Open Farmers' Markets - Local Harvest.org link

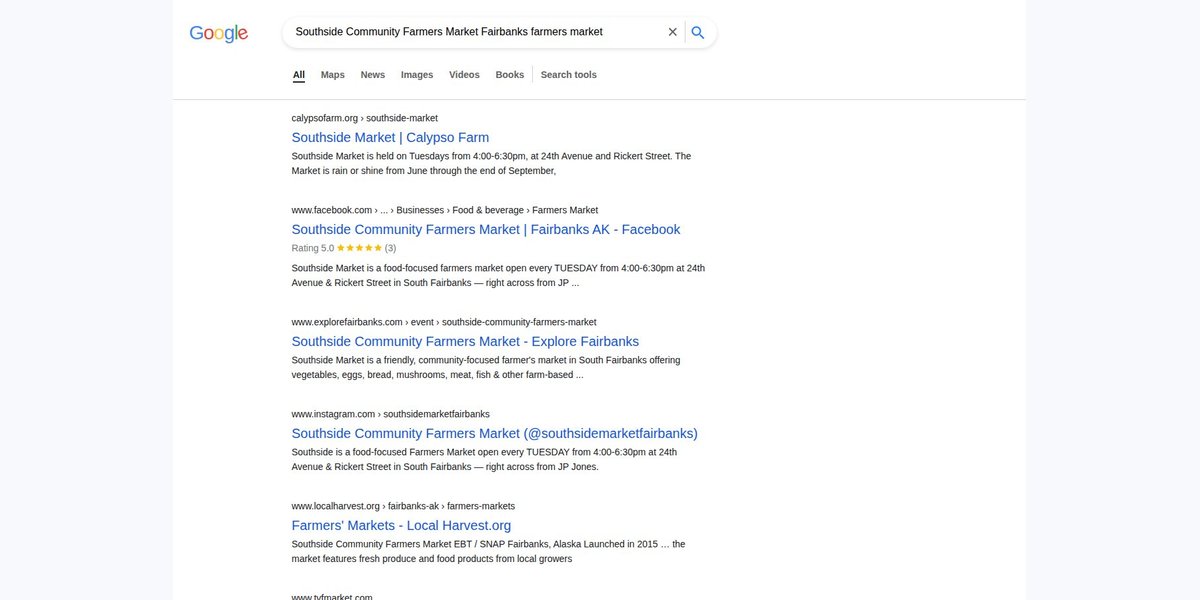pos(401,525)
